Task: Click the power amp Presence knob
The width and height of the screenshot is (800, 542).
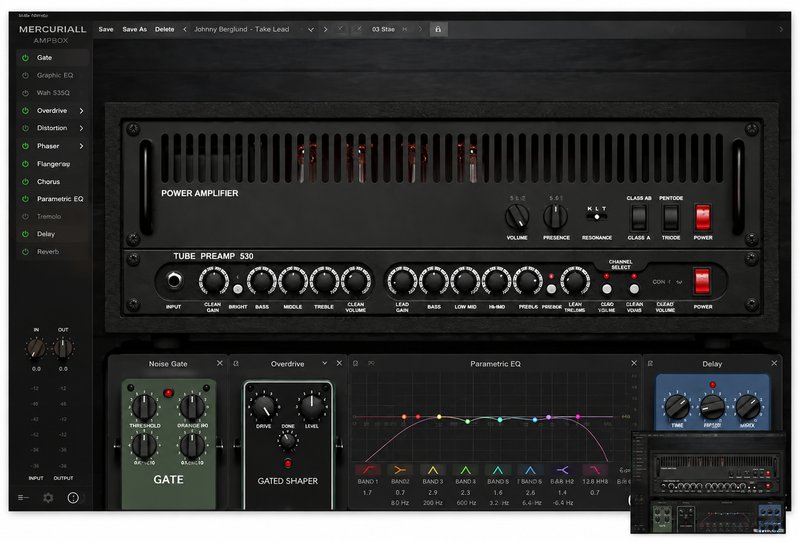Action: (x=556, y=217)
